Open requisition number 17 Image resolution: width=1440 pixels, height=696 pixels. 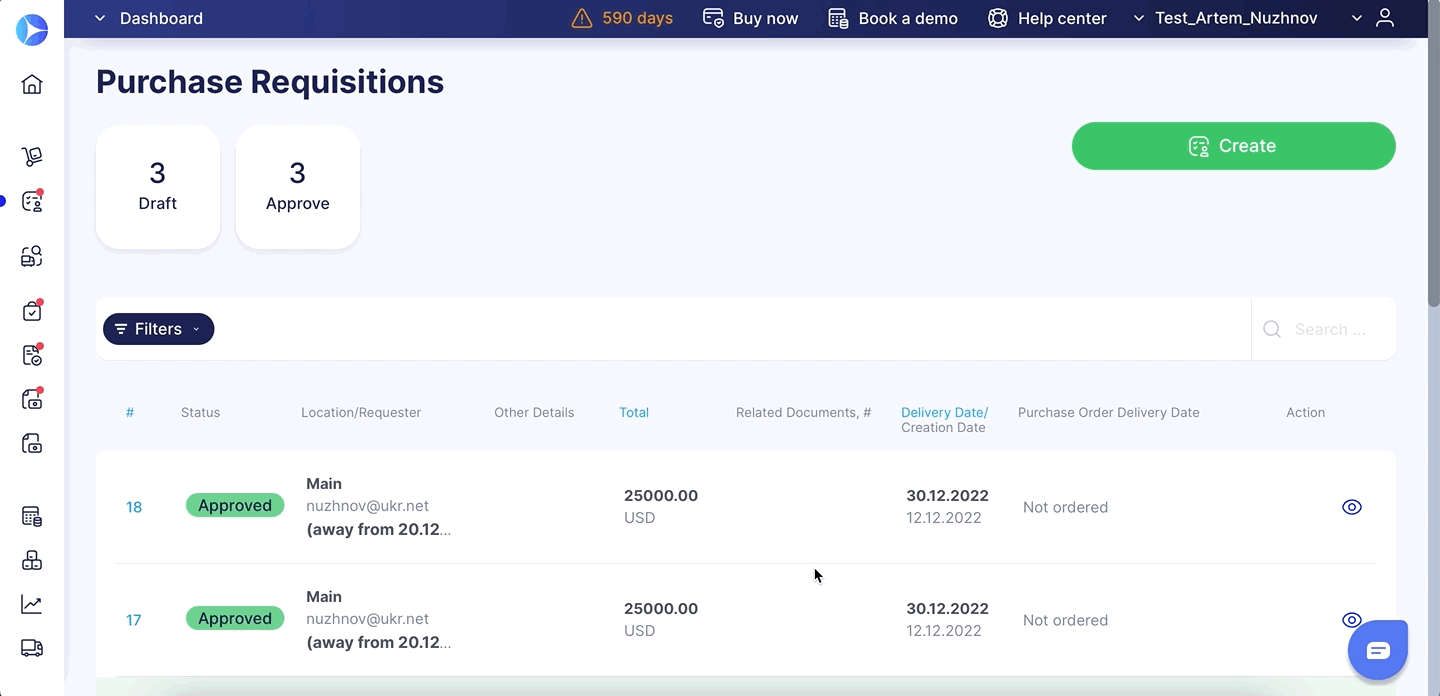134,620
